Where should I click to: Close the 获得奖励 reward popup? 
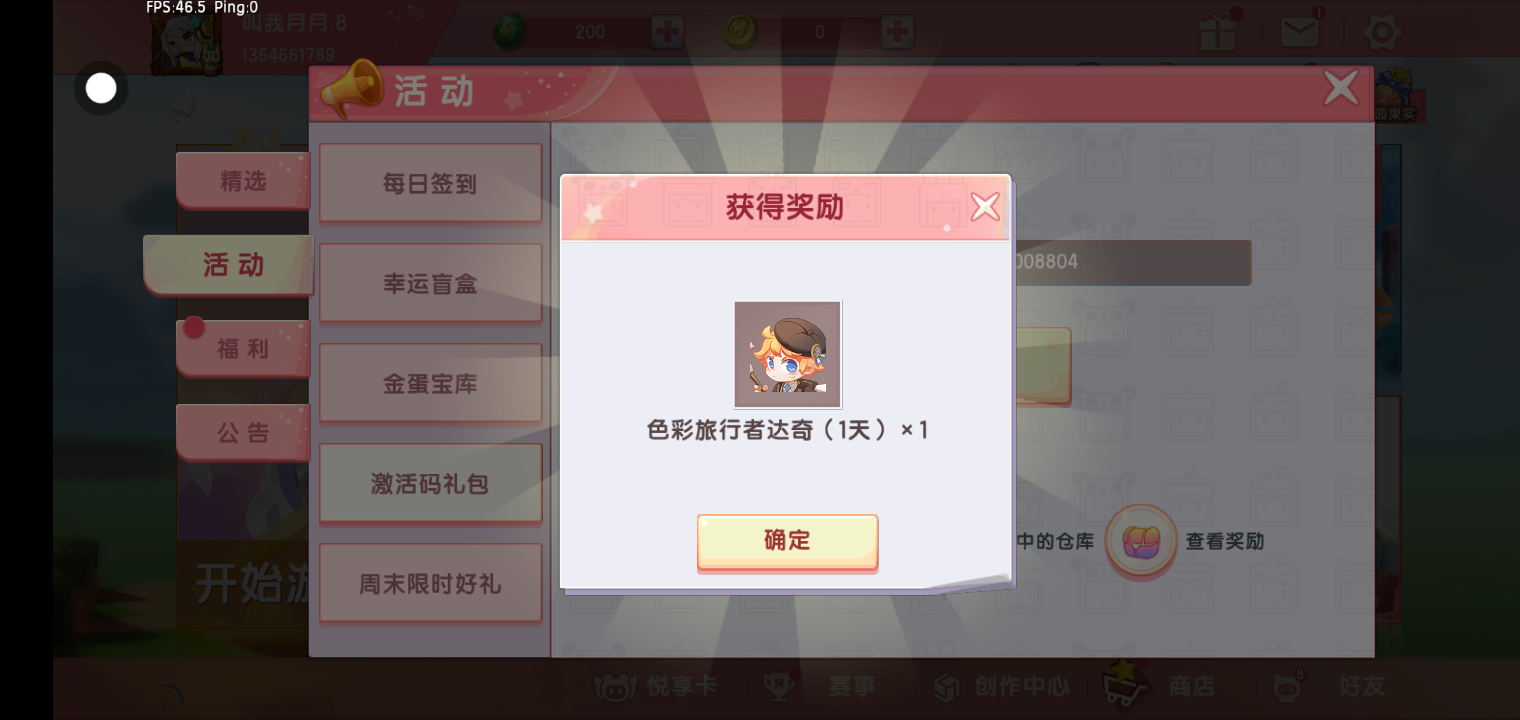(x=985, y=207)
